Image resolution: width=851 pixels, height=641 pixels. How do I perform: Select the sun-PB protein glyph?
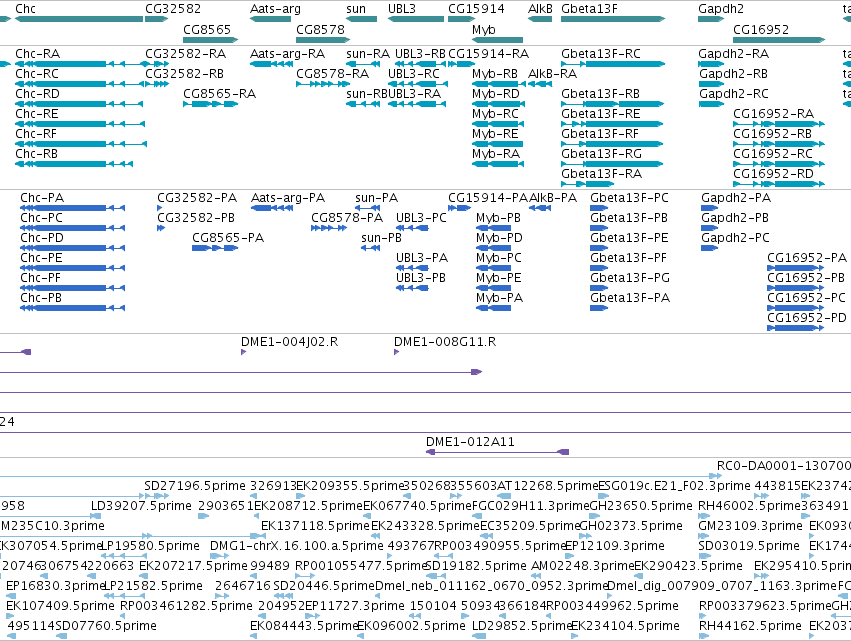point(371,248)
